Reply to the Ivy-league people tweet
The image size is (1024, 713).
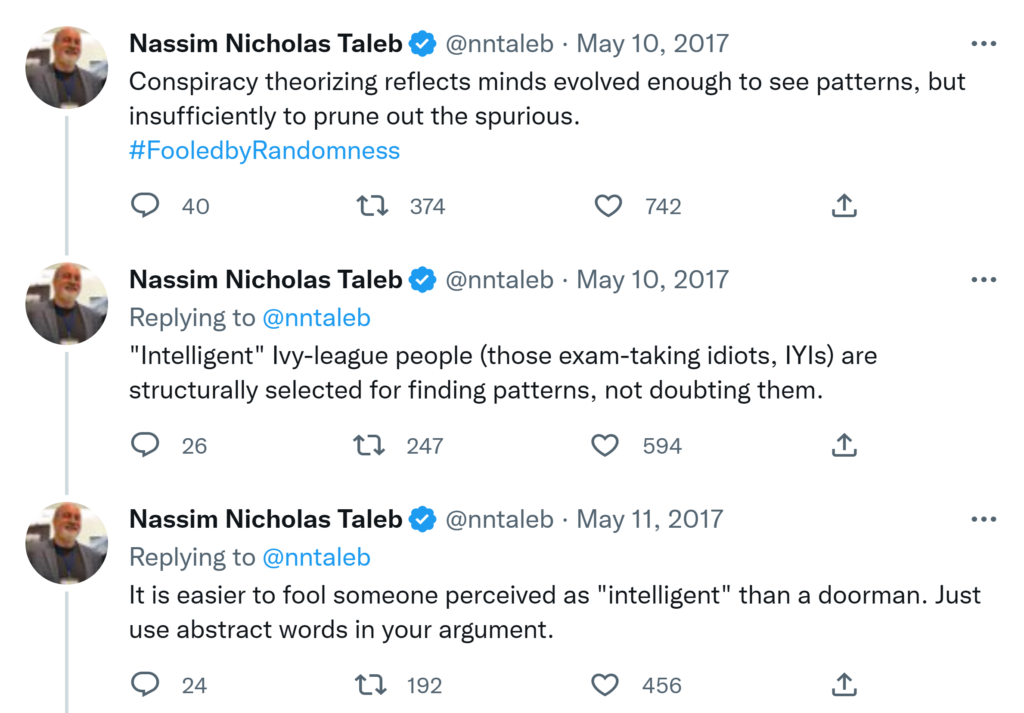pos(146,445)
